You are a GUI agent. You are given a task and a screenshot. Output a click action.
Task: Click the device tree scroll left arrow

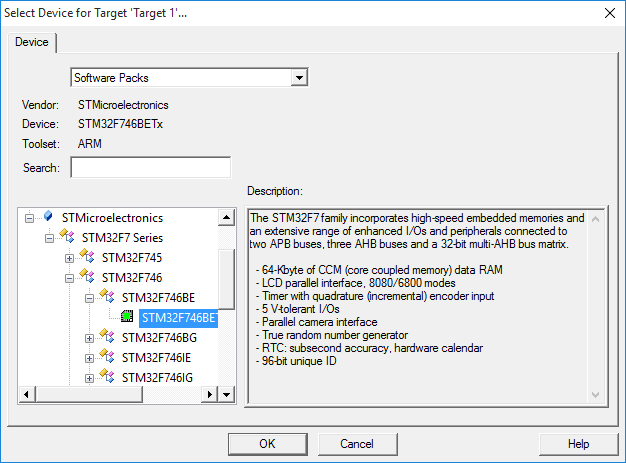(x=27, y=395)
